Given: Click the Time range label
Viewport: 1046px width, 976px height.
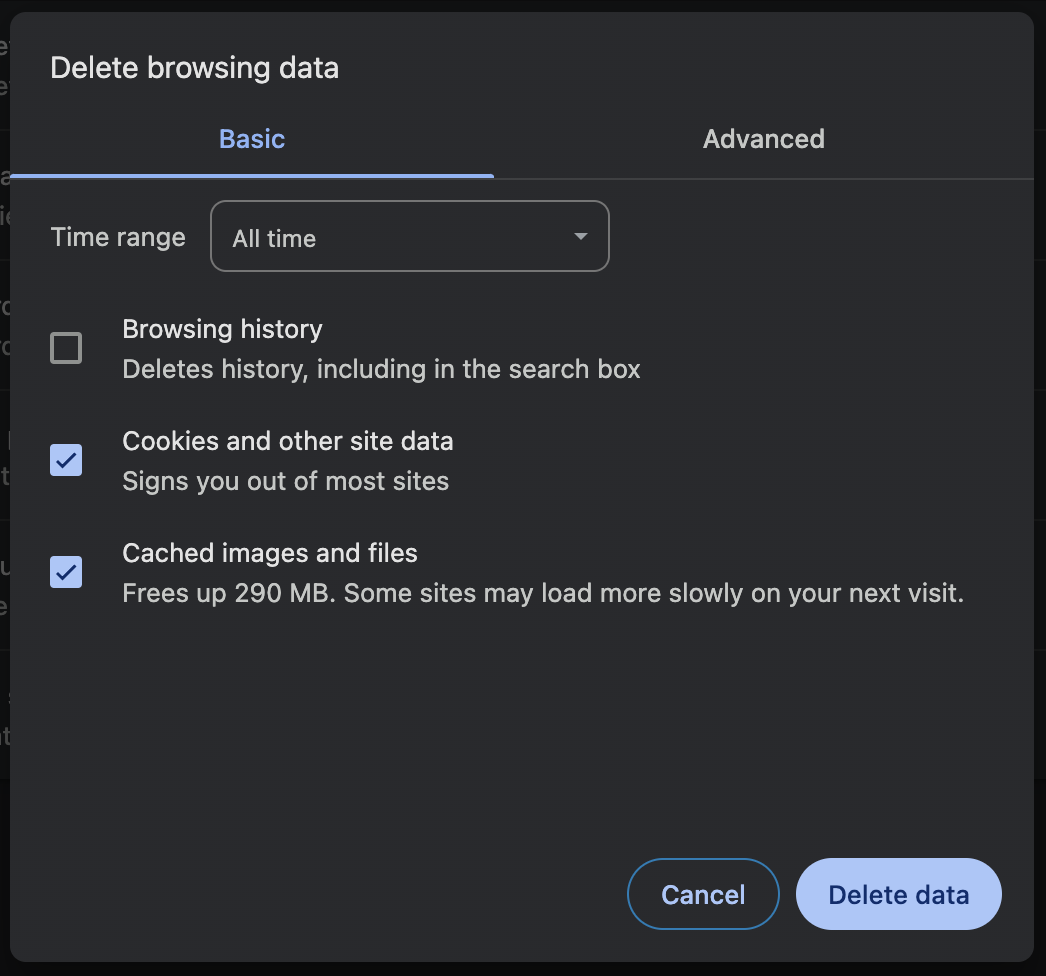Looking at the screenshot, I should 117,236.
